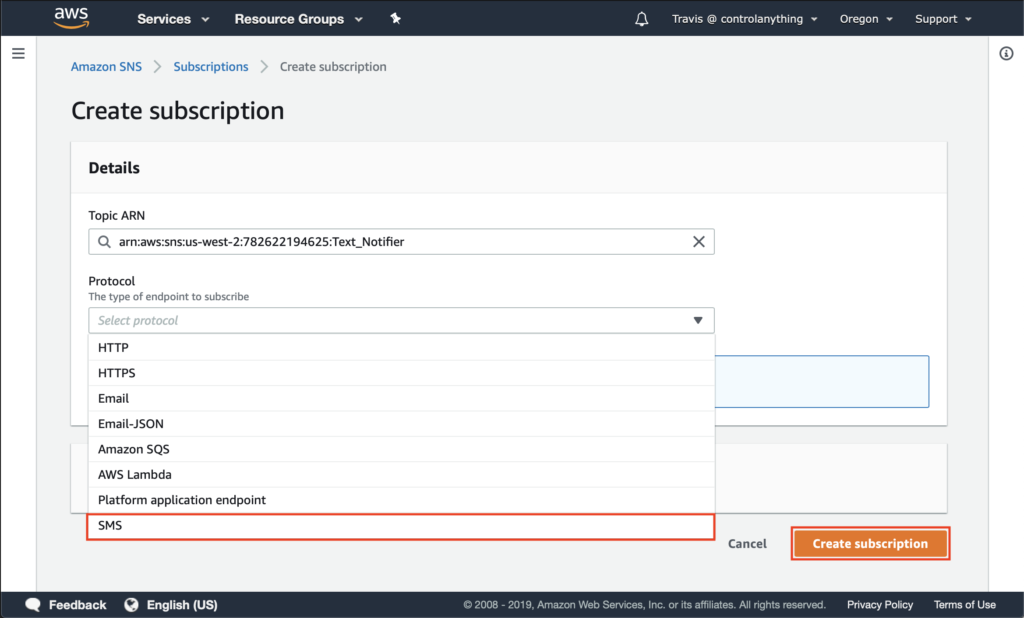Click the globe language icon
Viewport: 1024px width, 618px height.
[x=131, y=604]
